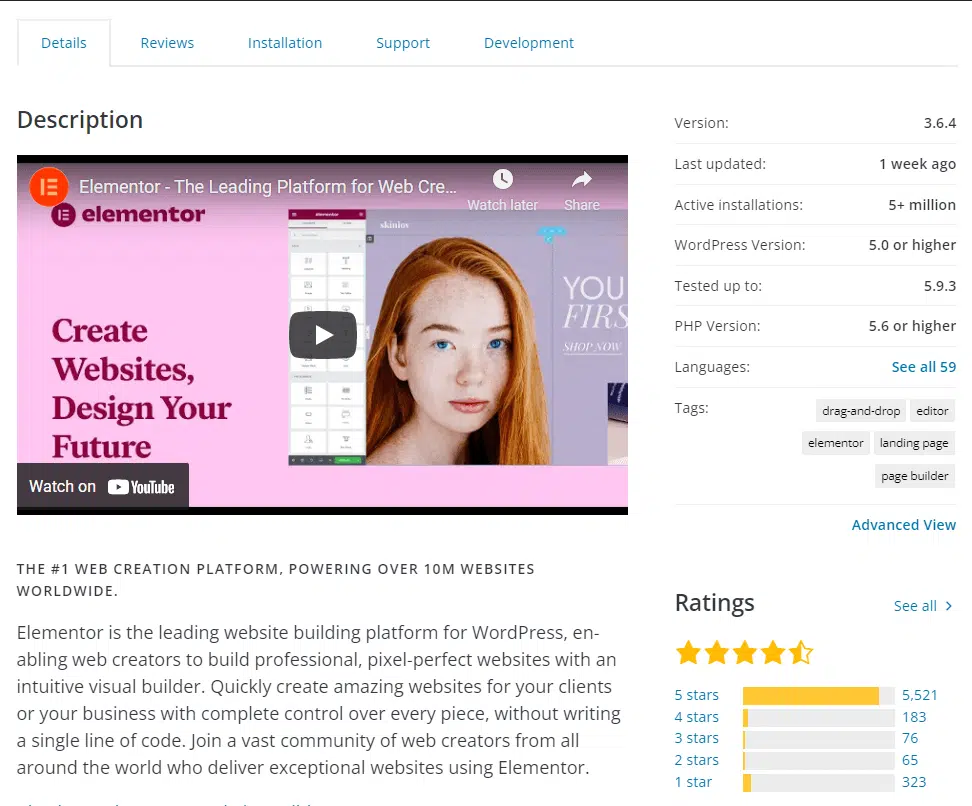Screen dimensions: 972x806
Task: Open the Development tab
Action: pyautogui.click(x=528, y=43)
